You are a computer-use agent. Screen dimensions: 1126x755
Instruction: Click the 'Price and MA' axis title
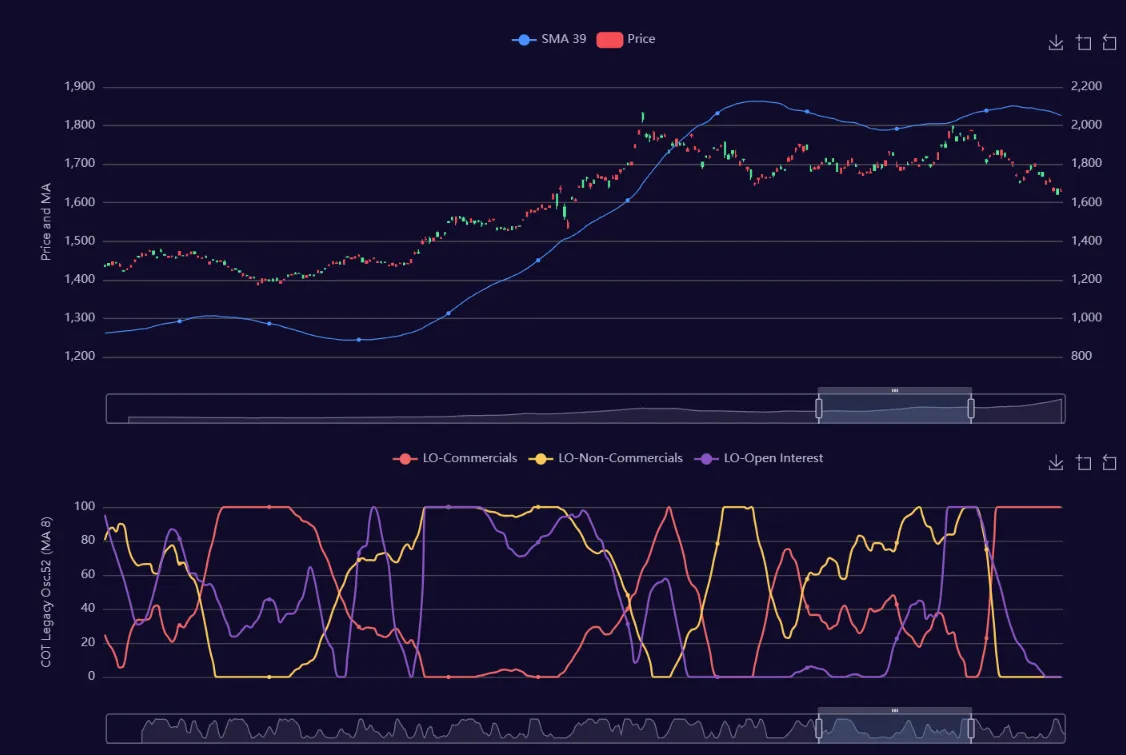(46, 222)
